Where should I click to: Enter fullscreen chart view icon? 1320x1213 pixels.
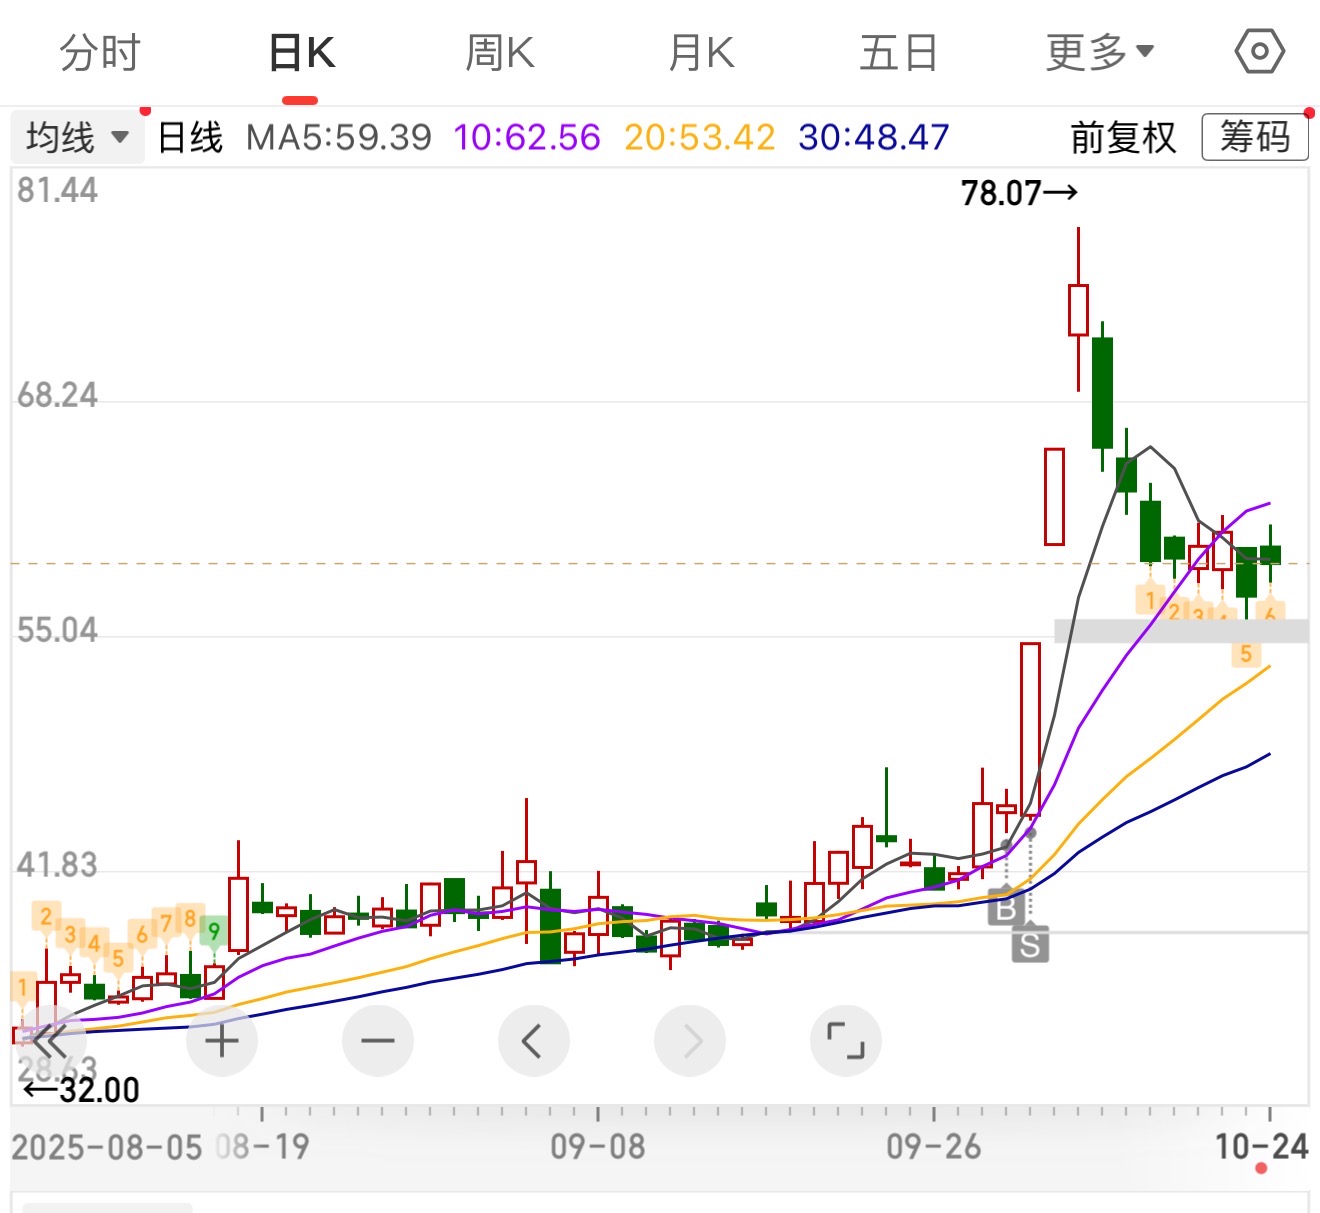click(x=845, y=1041)
